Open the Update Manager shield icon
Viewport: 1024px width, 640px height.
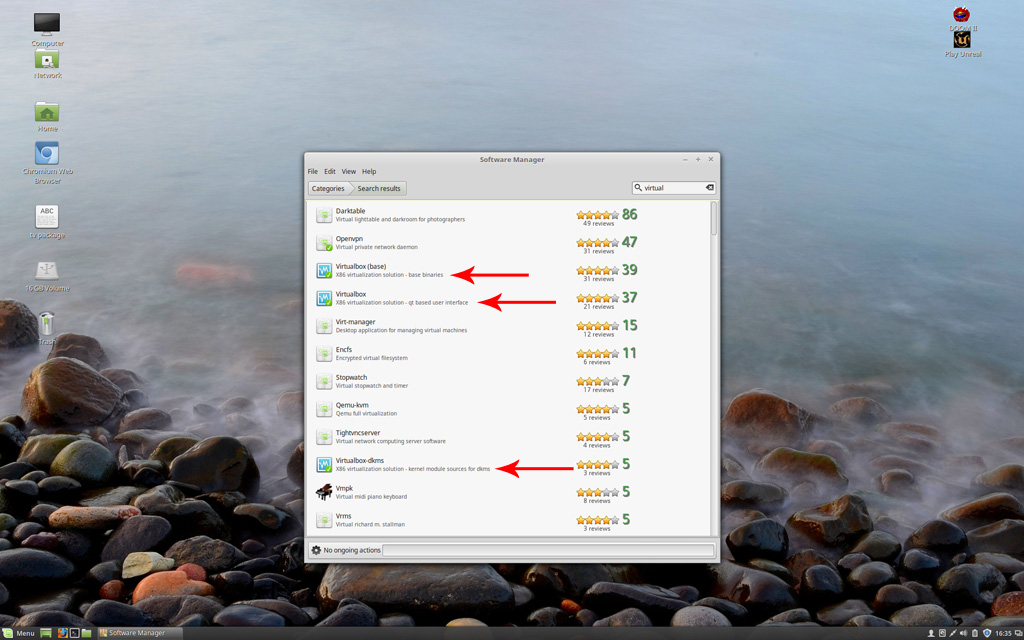coord(987,633)
